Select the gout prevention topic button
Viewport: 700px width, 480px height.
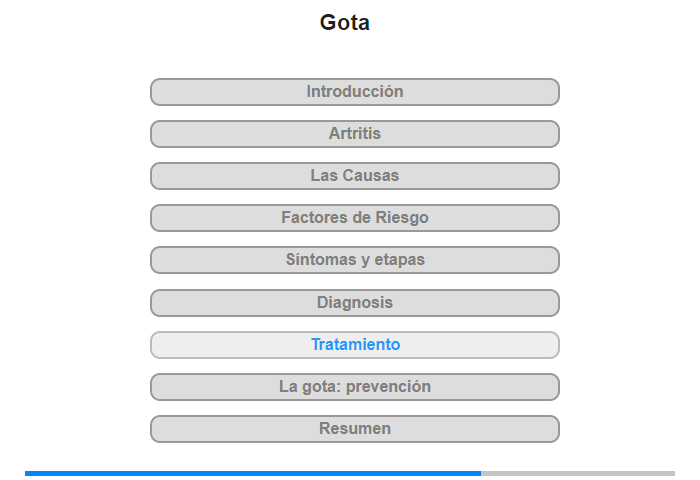[354, 387]
